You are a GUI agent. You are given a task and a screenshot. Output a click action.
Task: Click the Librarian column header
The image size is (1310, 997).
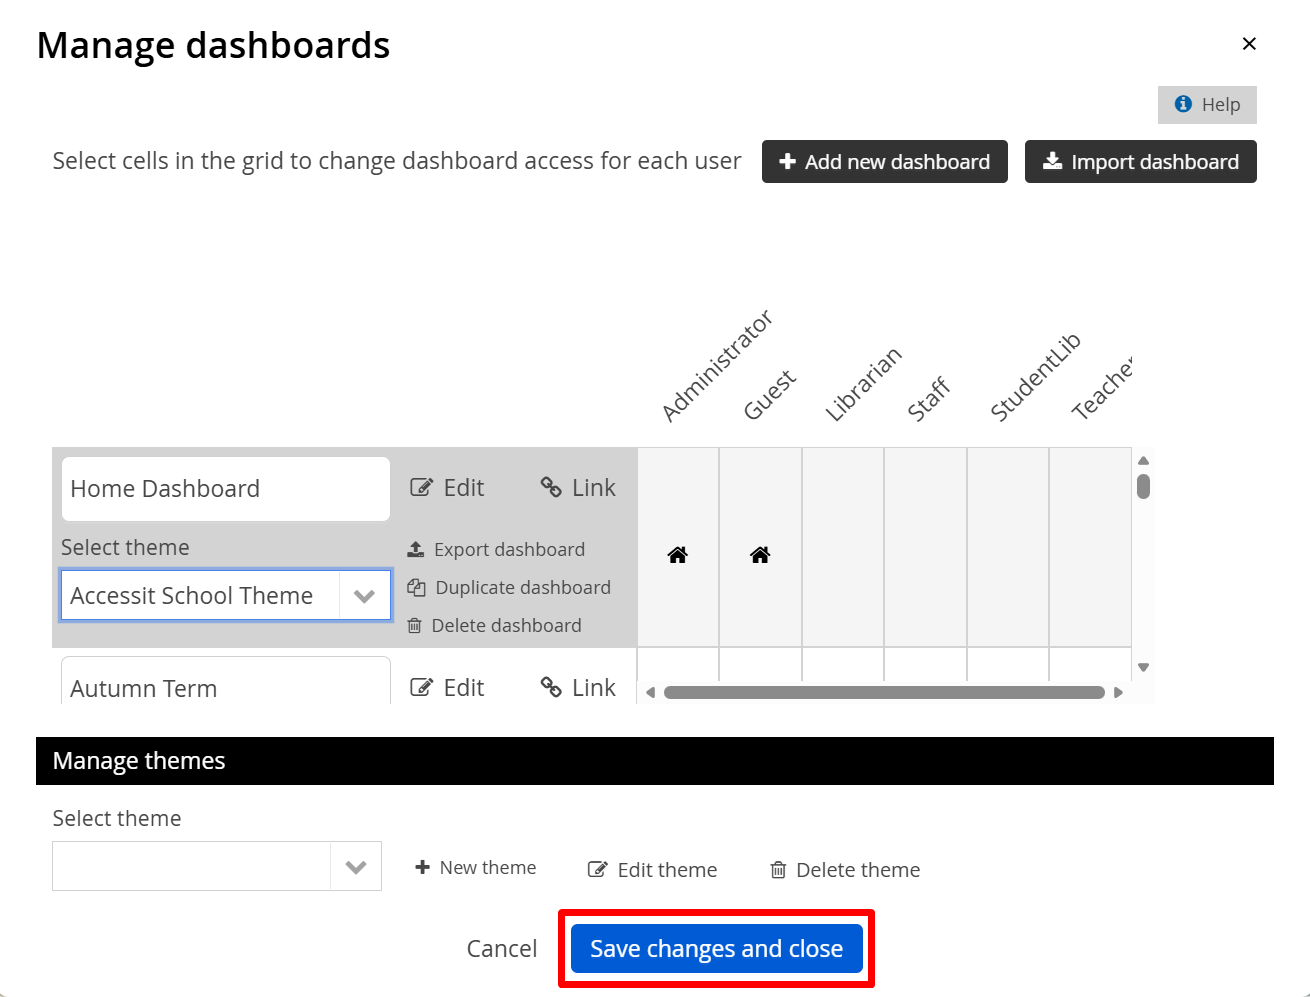864,384
